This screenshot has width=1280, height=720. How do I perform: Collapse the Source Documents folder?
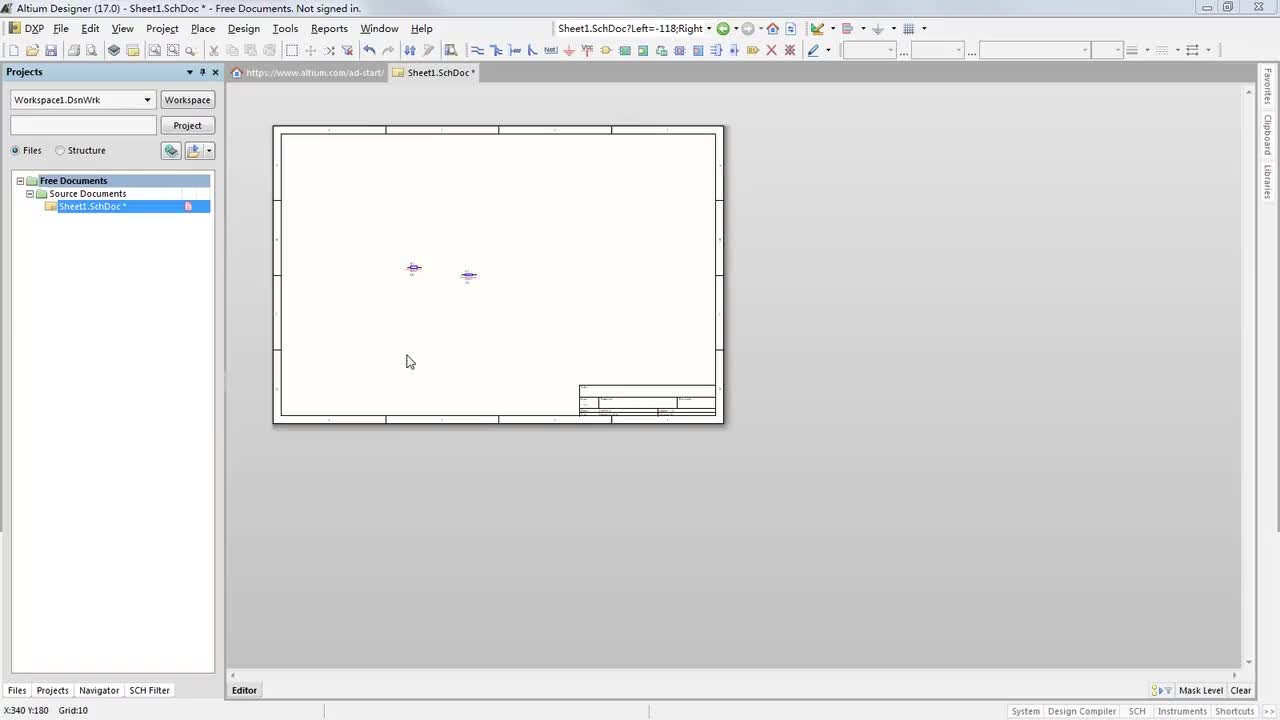(30, 194)
